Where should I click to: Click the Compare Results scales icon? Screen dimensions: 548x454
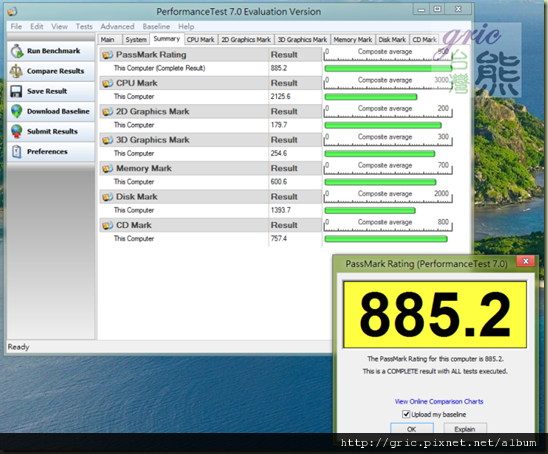16,71
